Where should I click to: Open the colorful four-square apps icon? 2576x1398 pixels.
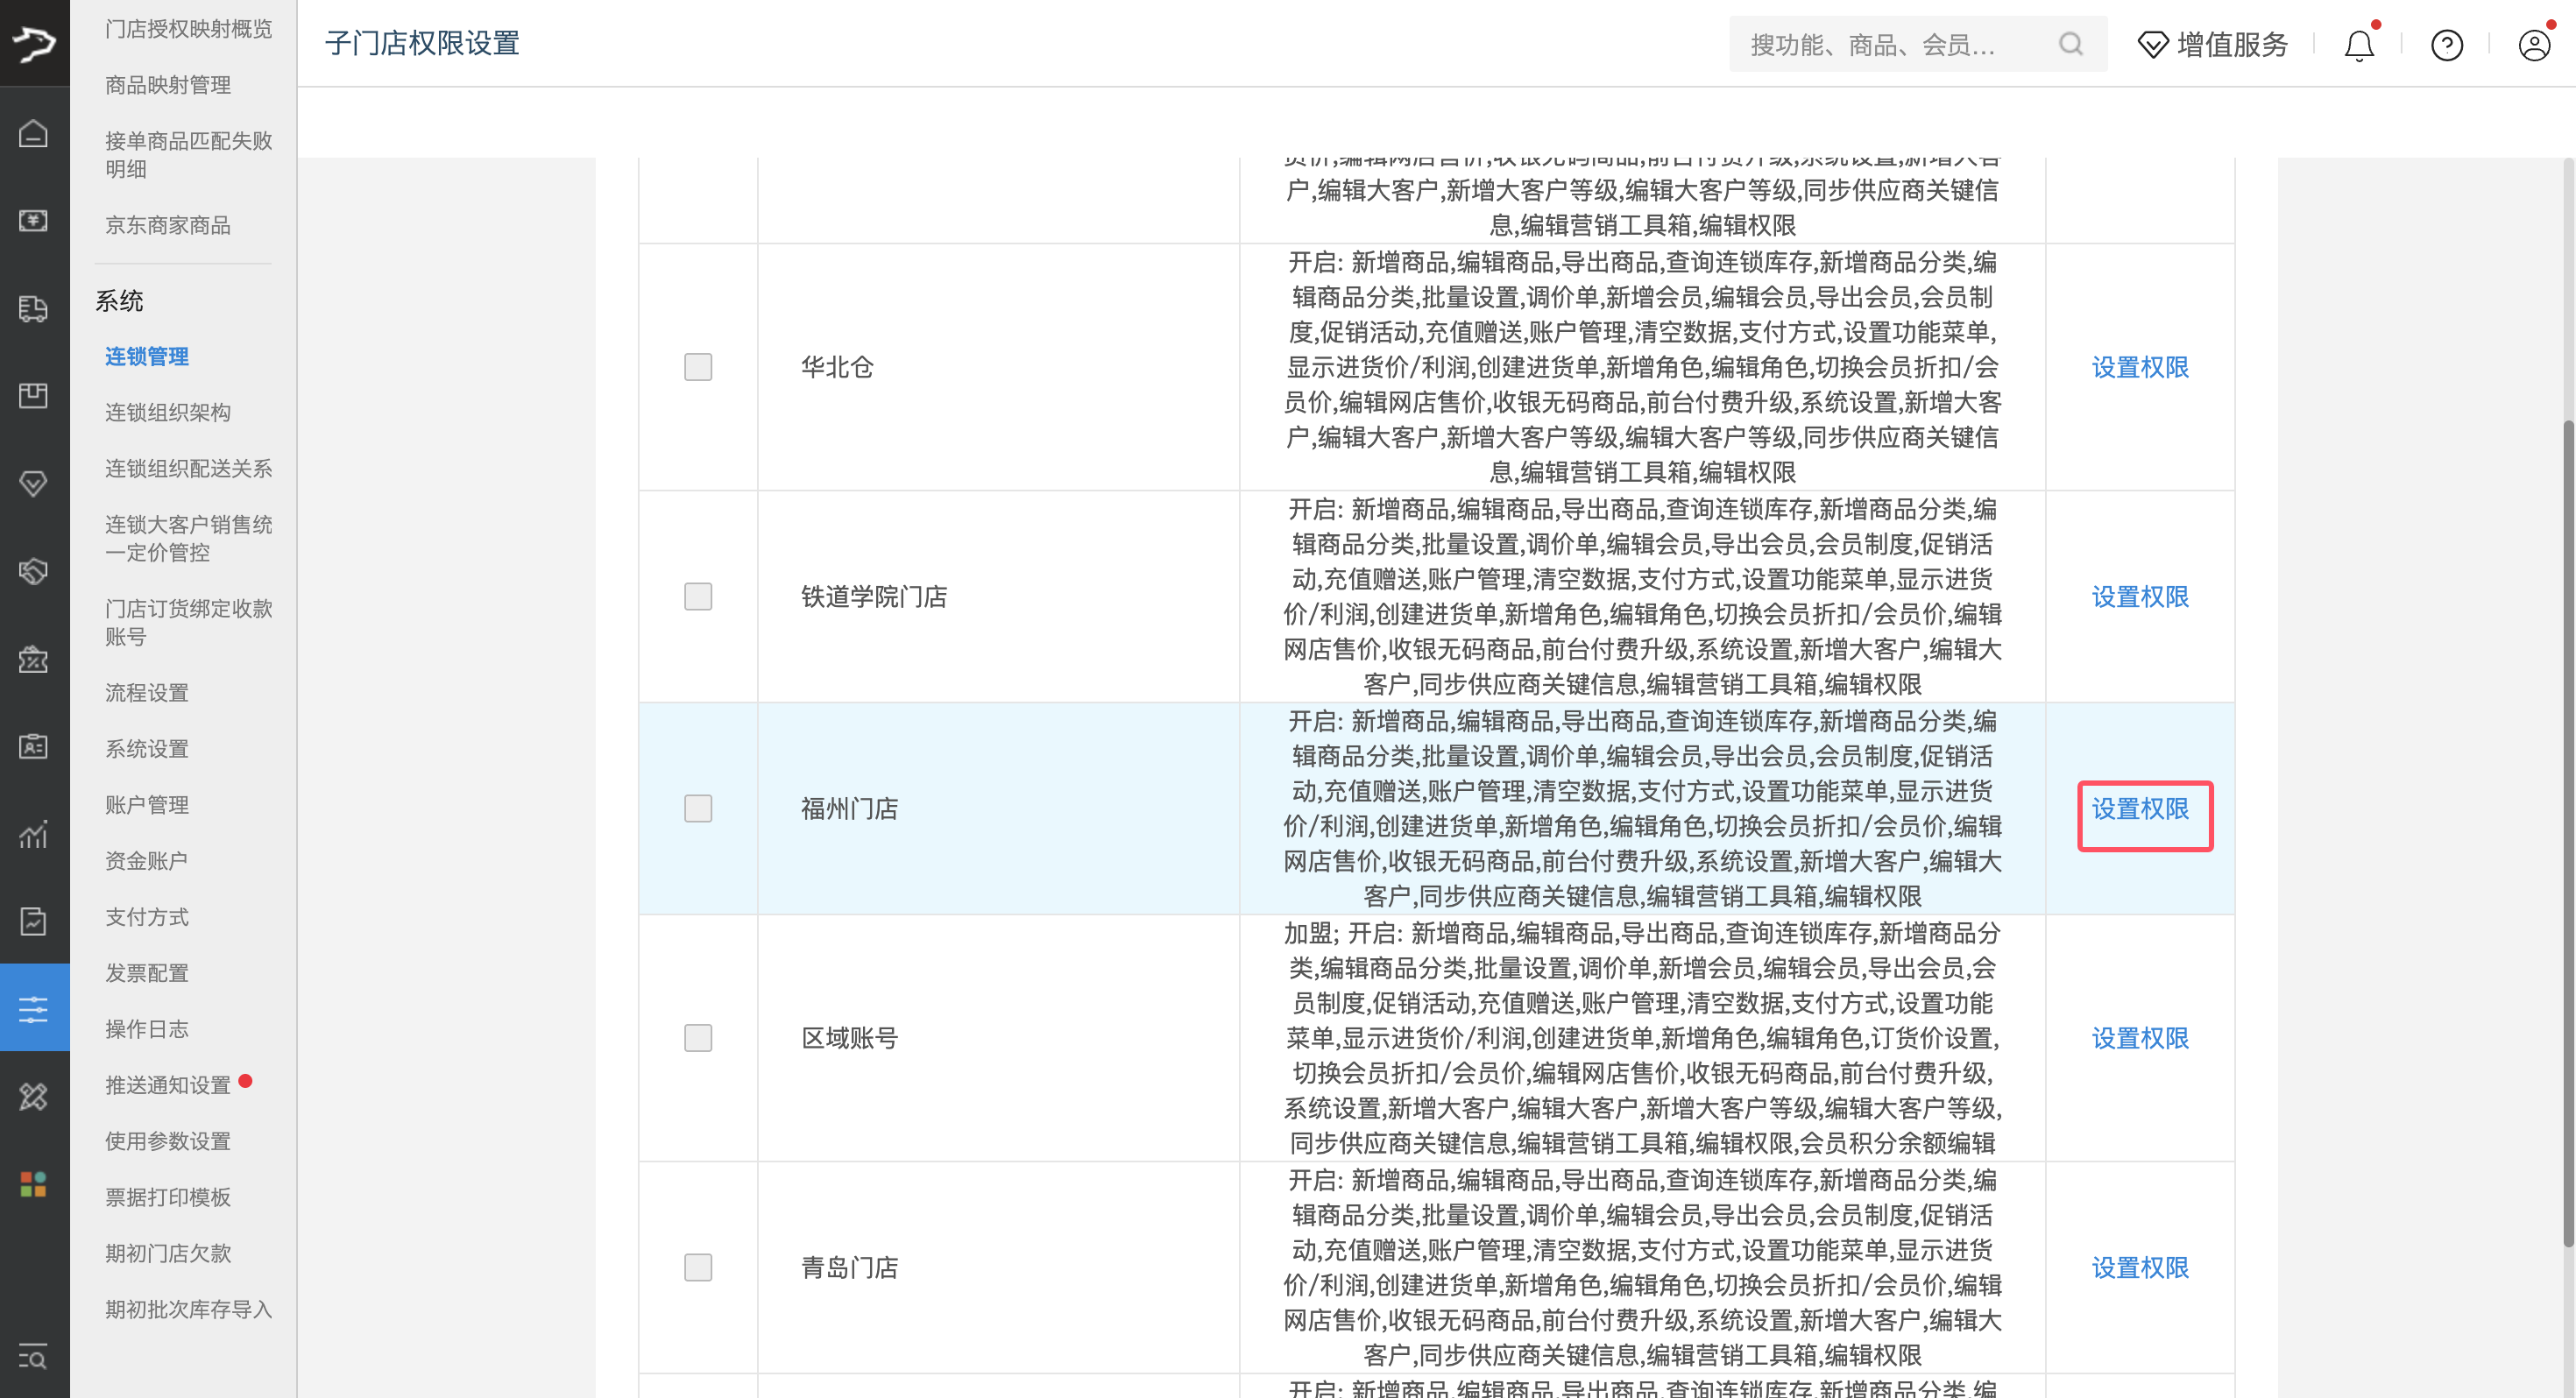coord(34,1185)
